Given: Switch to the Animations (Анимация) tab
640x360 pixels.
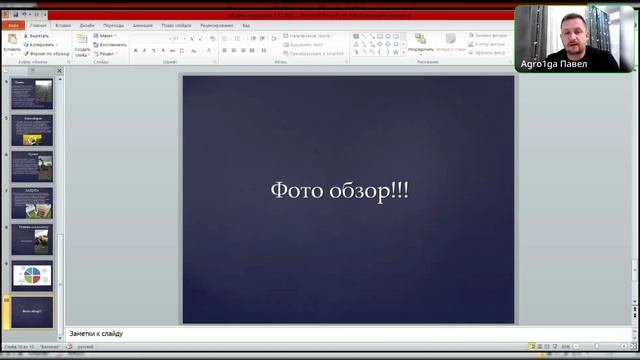Looking at the screenshot, I should pos(142,25).
